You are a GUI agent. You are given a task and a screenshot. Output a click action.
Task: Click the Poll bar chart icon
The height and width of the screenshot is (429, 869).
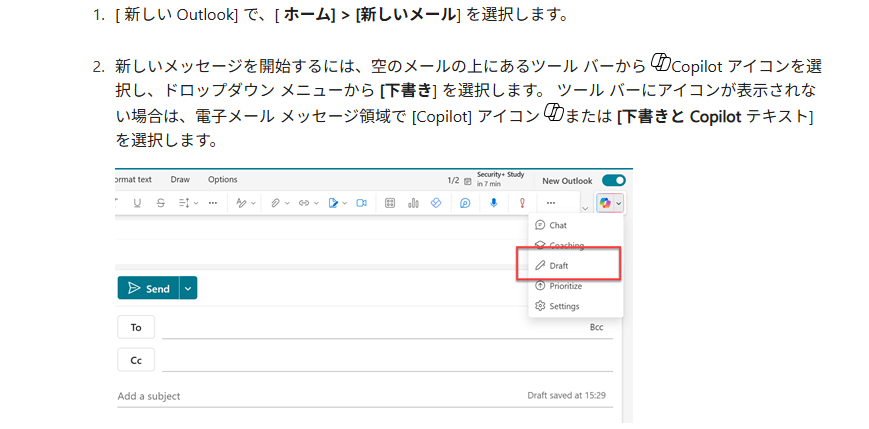tap(413, 203)
